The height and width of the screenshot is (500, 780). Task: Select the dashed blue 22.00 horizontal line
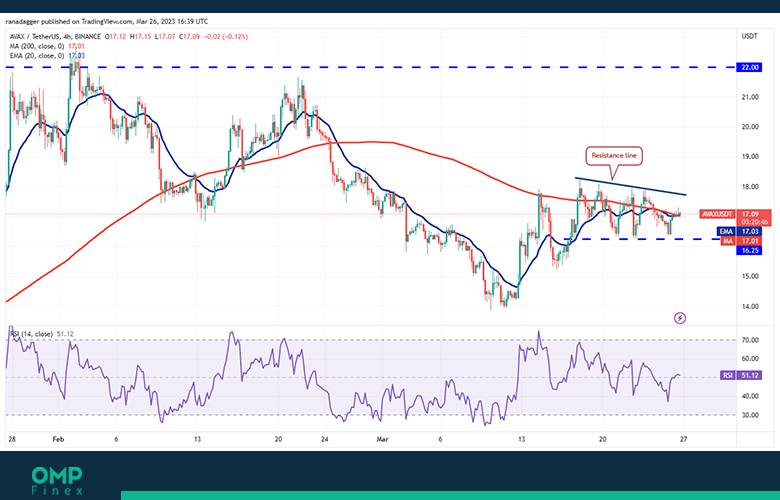click(x=370, y=67)
